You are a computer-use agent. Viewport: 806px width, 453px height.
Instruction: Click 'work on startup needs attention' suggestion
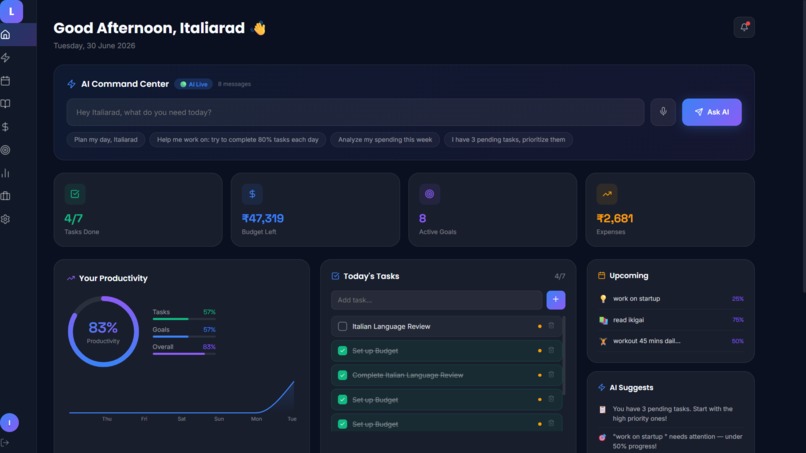671,442
